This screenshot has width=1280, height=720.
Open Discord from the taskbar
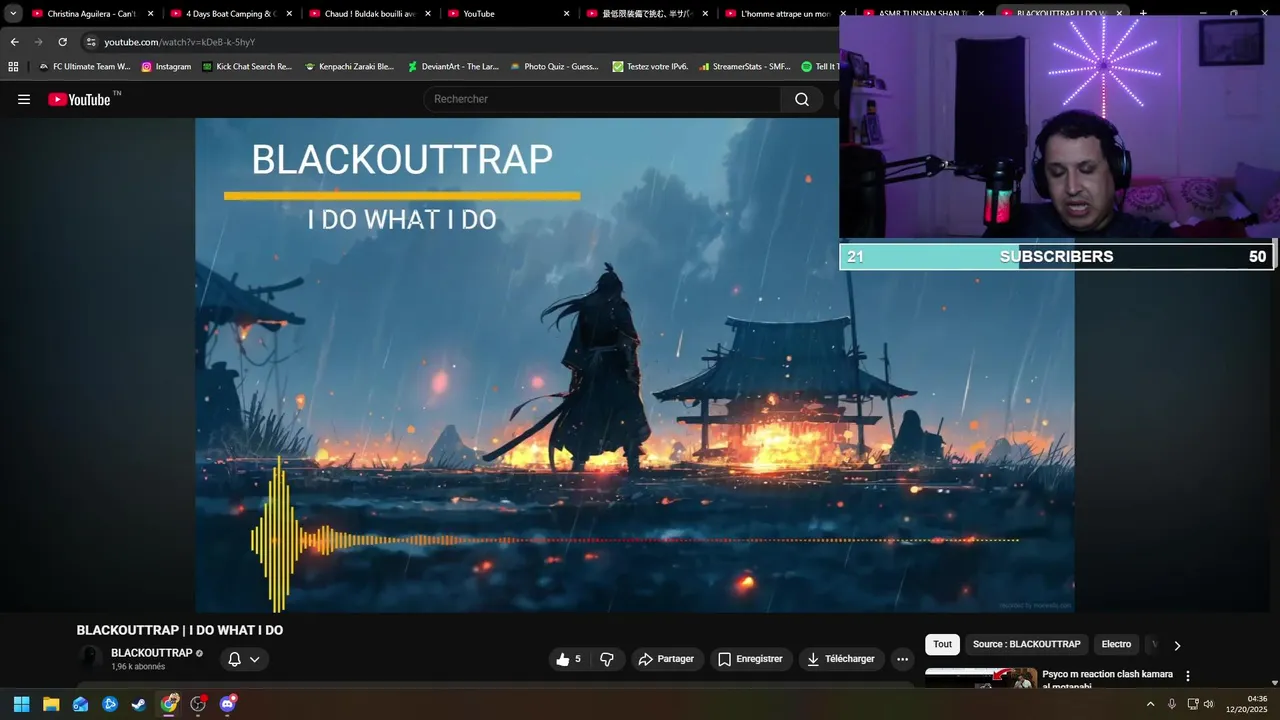point(228,704)
